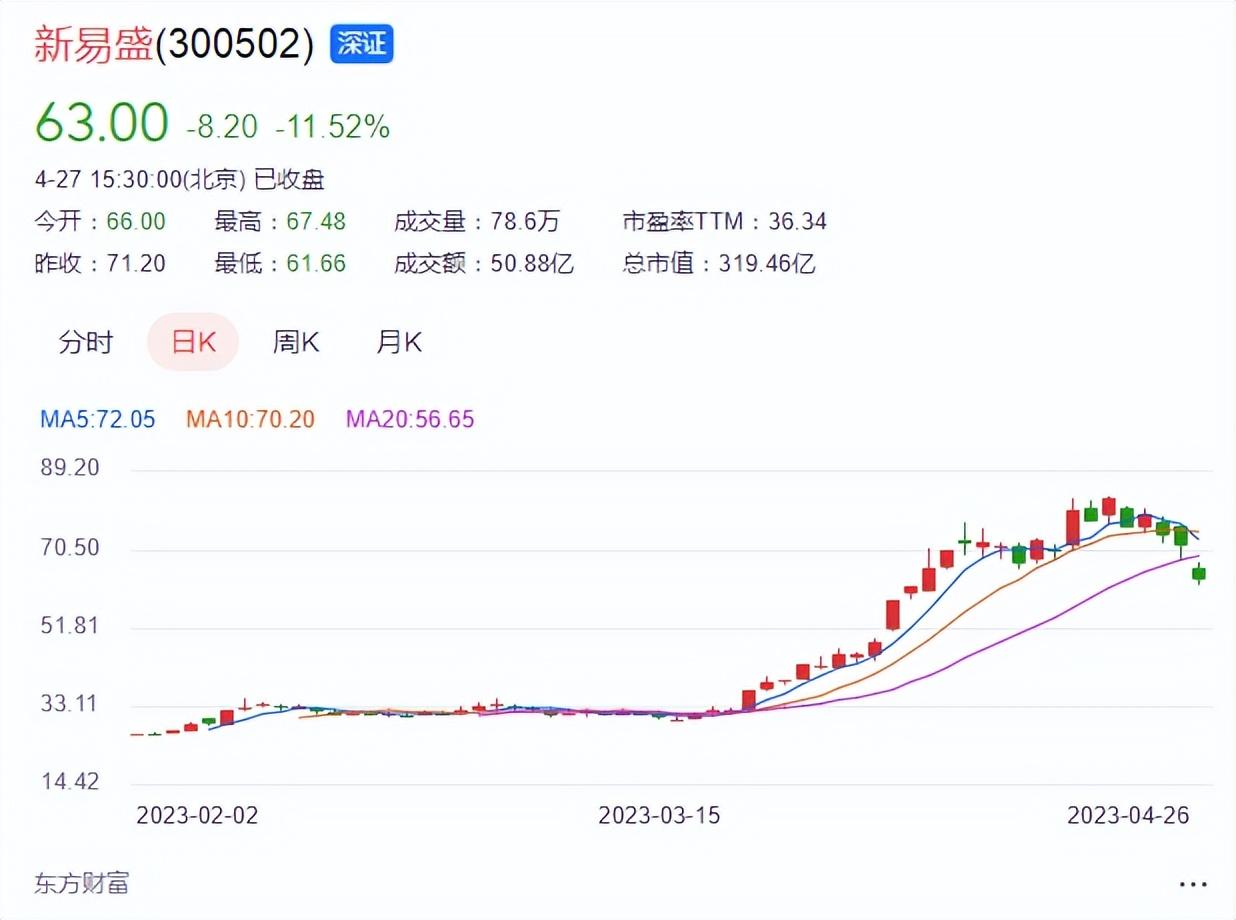Viewport: 1236px width, 920px height.
Task: Click the last green candlestick near 63
Action: [x=1198, y=573]
